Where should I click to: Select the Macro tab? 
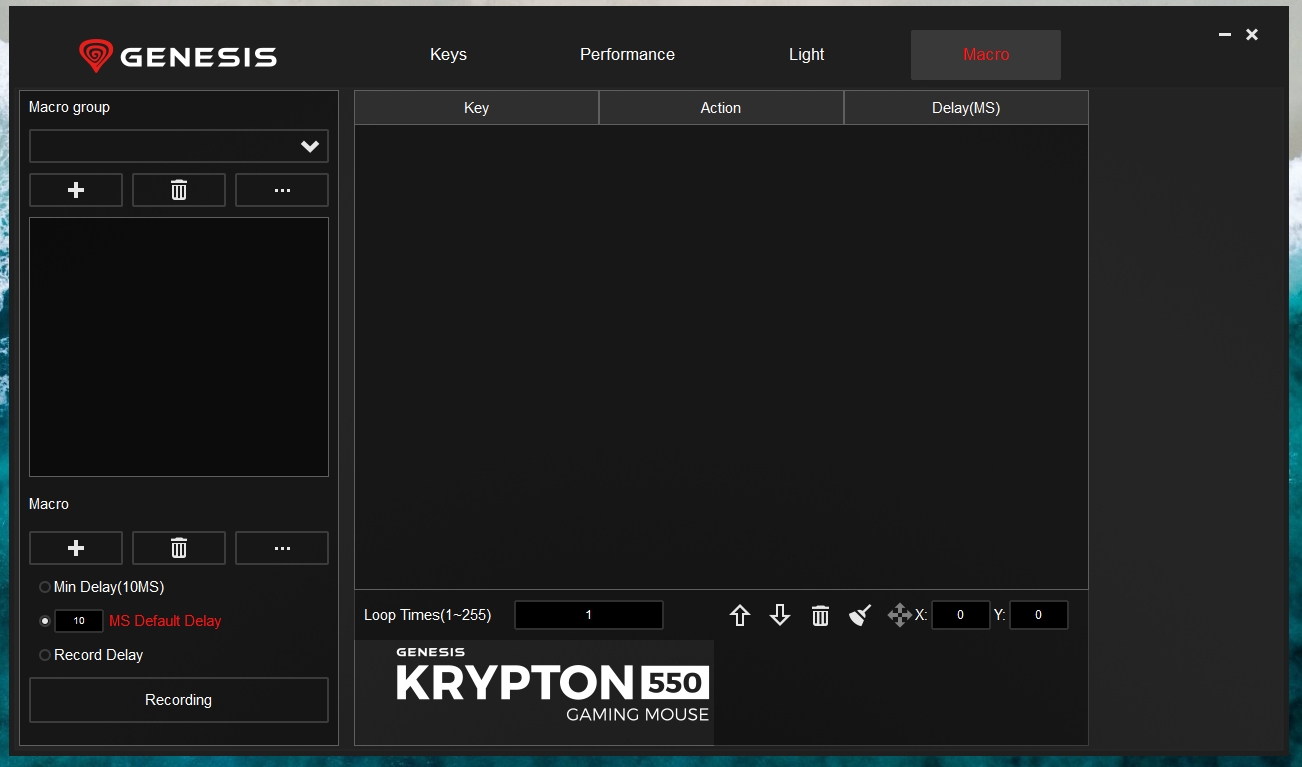point(986,55)
